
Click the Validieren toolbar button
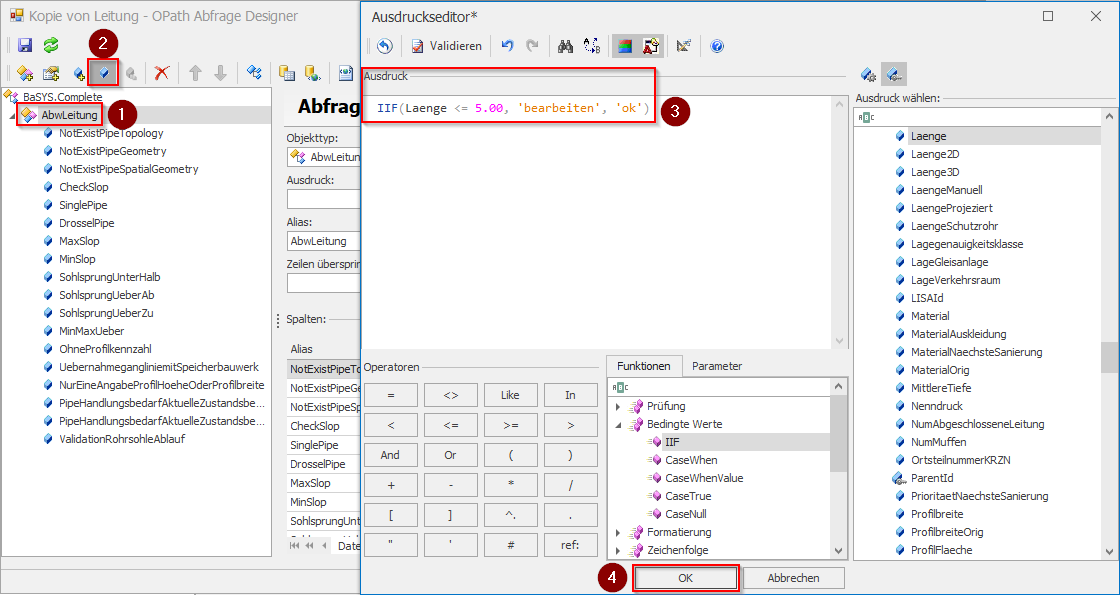coord(446,46)
